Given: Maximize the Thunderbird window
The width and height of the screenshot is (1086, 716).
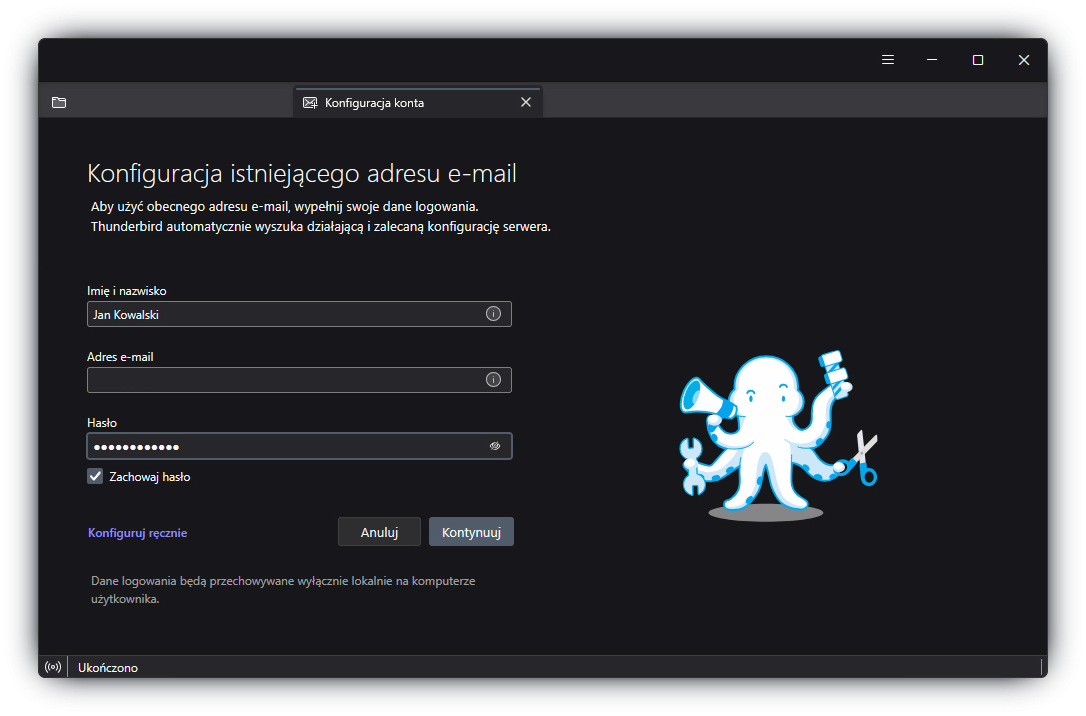Looking at the screenshot, I should coord(977,59).
